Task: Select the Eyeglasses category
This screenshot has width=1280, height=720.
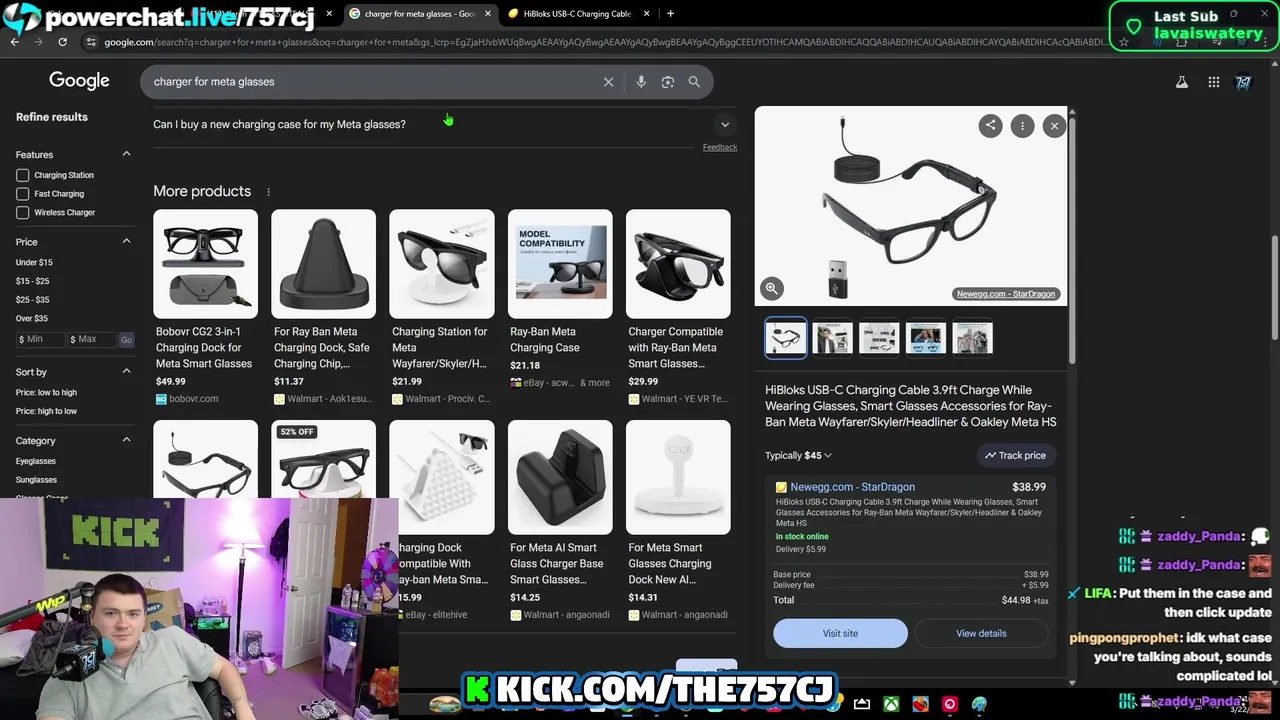Action: coord(36,461)
